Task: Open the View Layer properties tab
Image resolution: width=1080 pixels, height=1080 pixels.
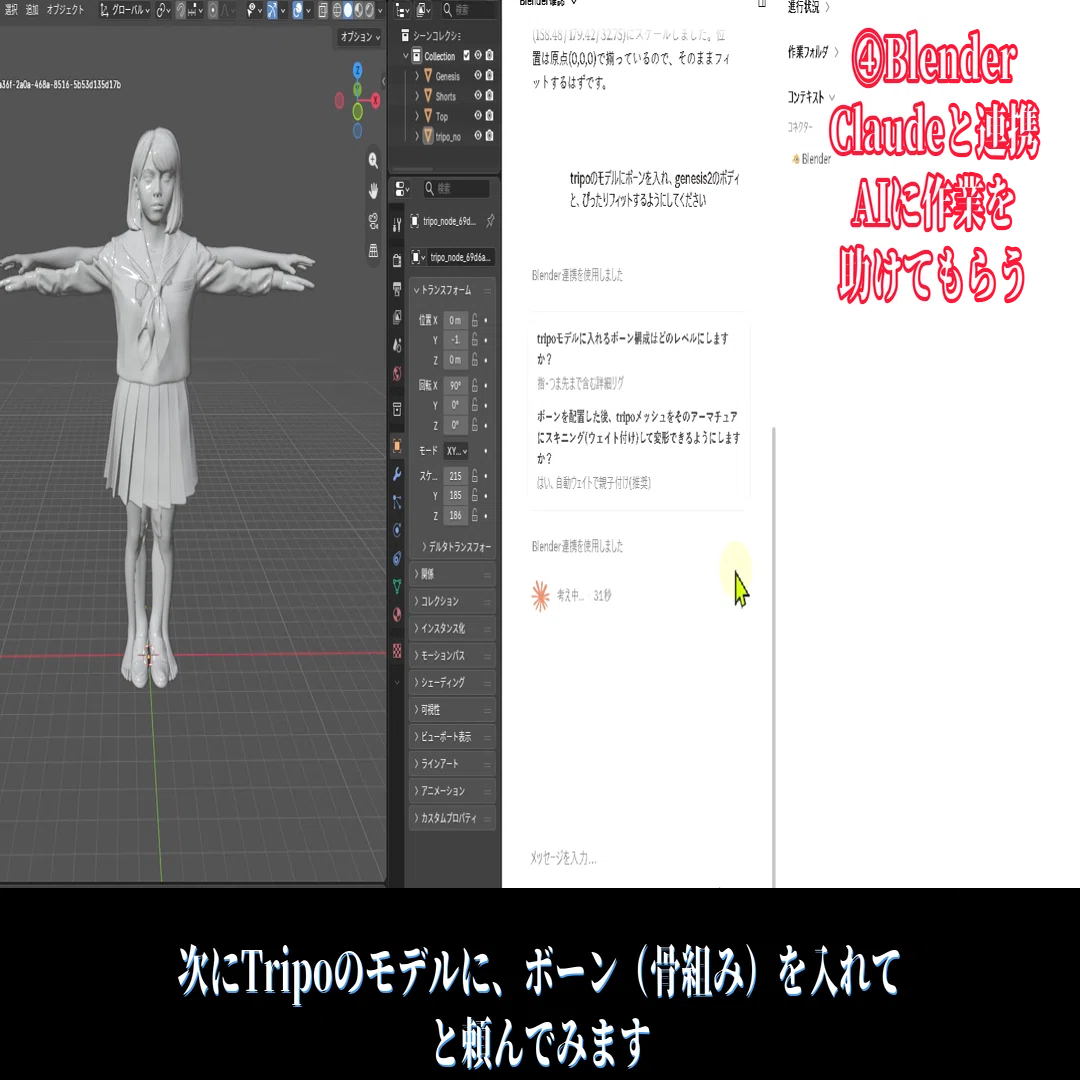Action: click(x=397, y=317)
